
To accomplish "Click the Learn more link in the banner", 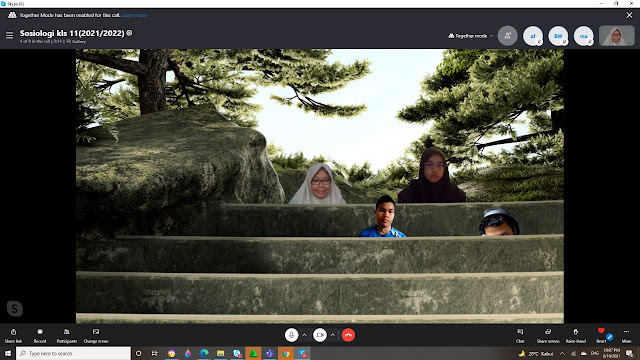I will 134,15.
